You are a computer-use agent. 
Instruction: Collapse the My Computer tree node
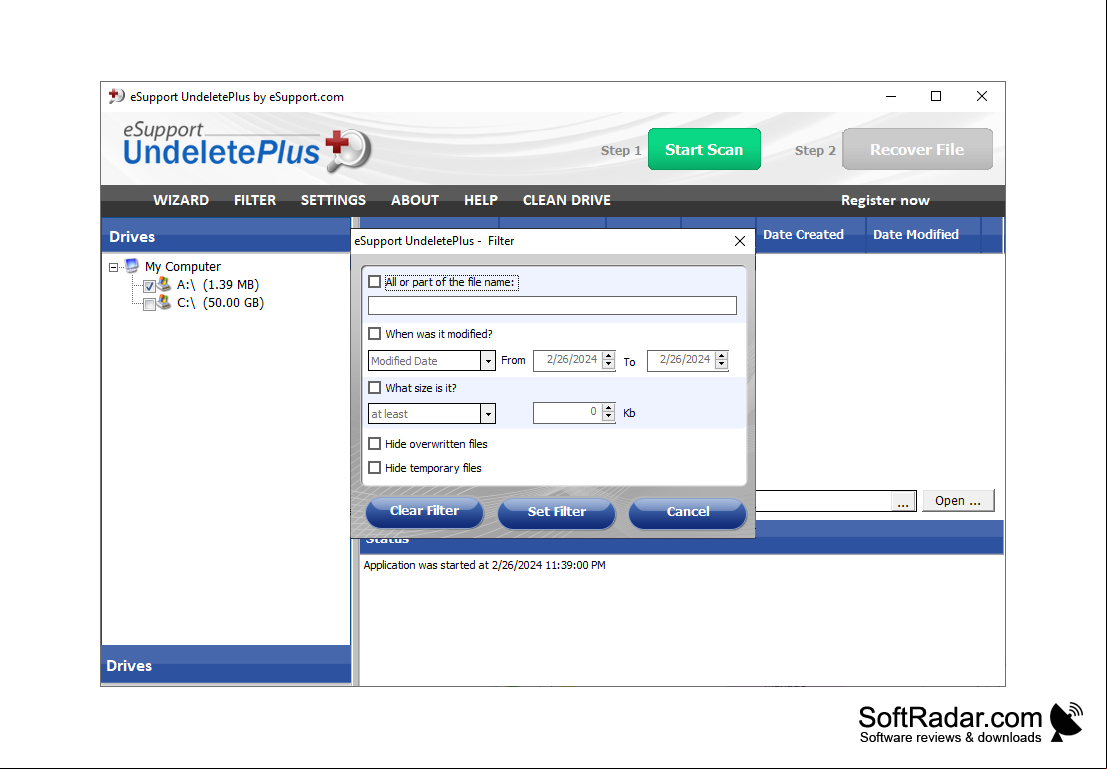(113, 268)
